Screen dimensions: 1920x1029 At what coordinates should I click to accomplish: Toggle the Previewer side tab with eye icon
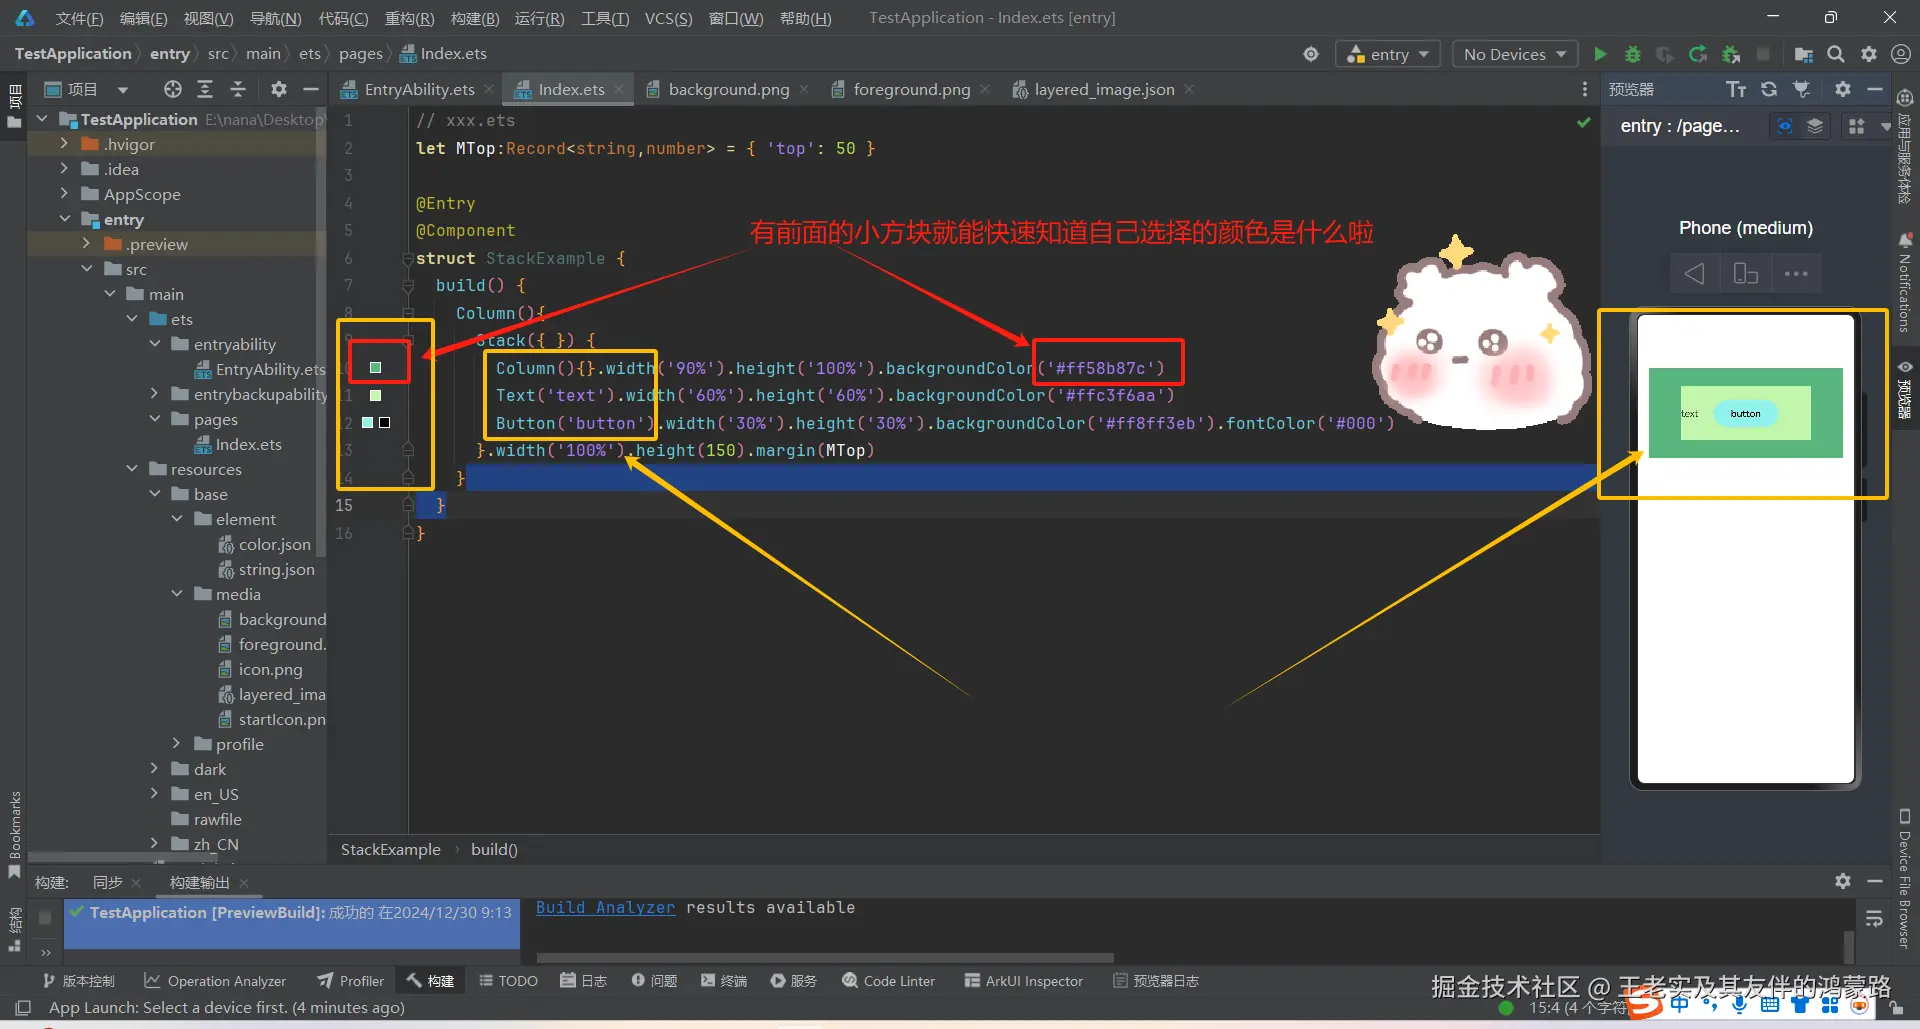point(1905,391)
